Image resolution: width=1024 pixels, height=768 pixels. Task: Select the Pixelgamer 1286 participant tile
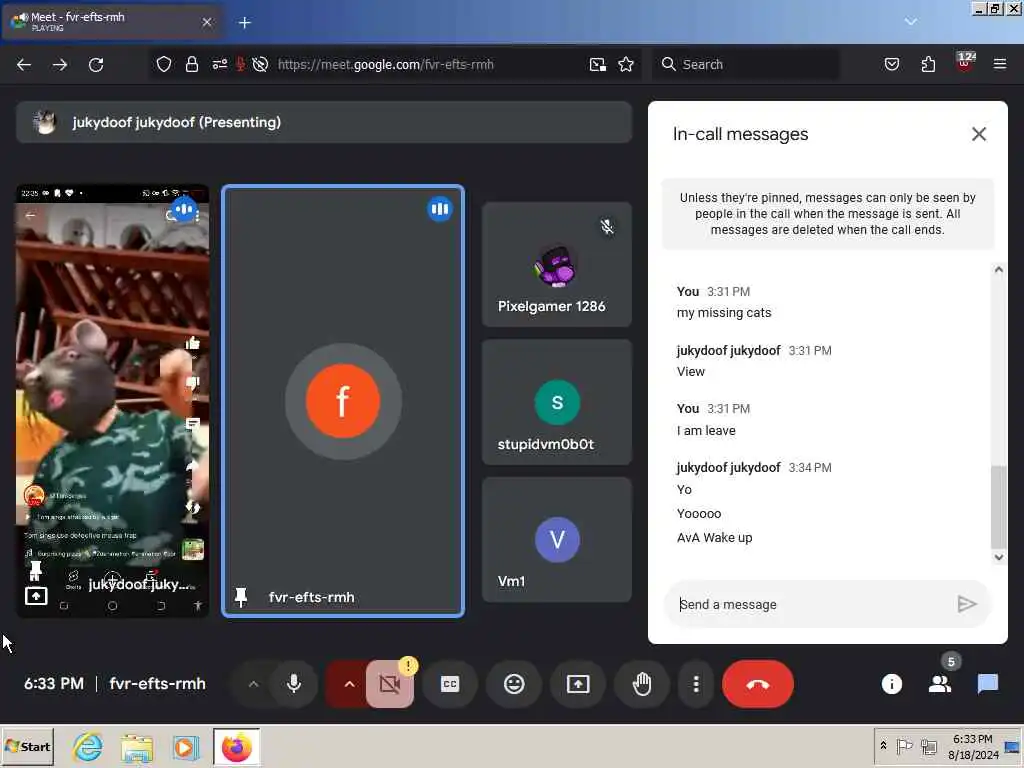pyautogui.click(x=556, y=264)
